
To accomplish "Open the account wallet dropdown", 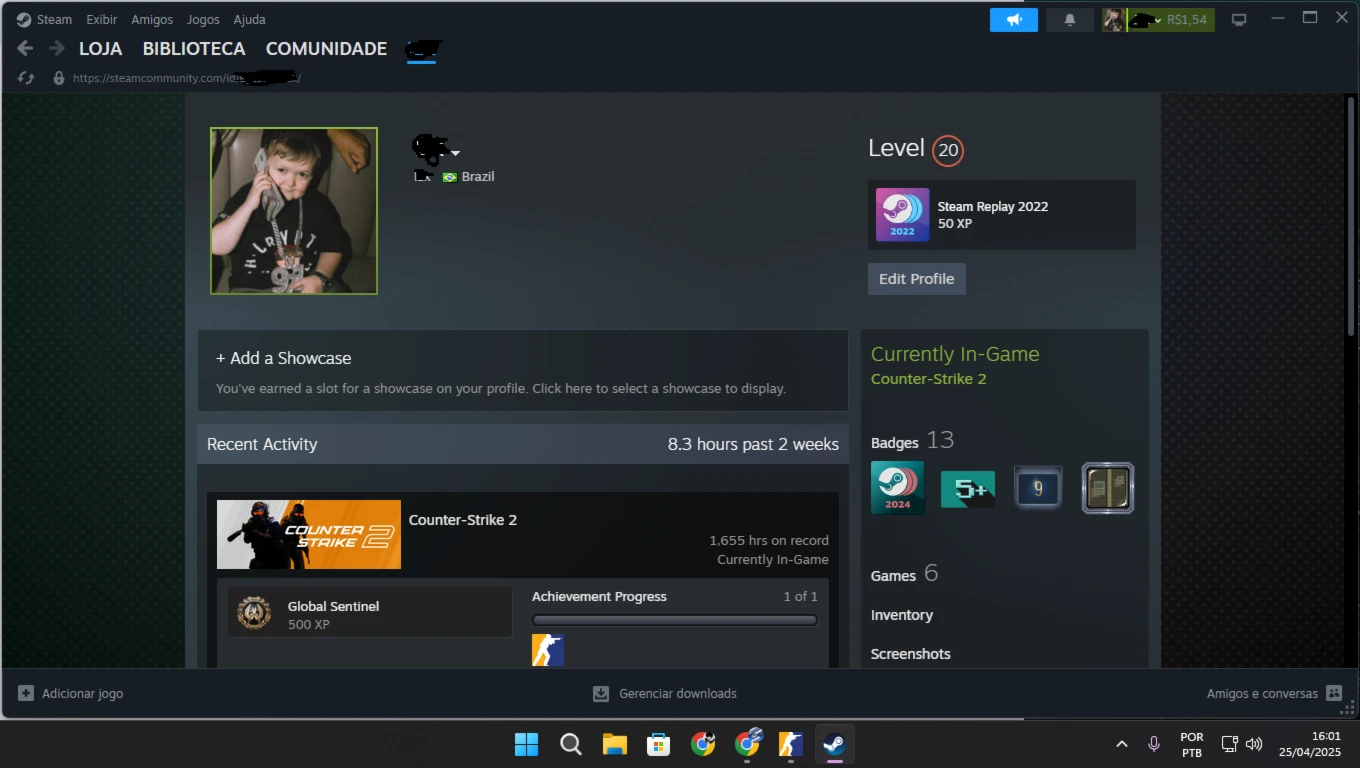I will 1158,20.
